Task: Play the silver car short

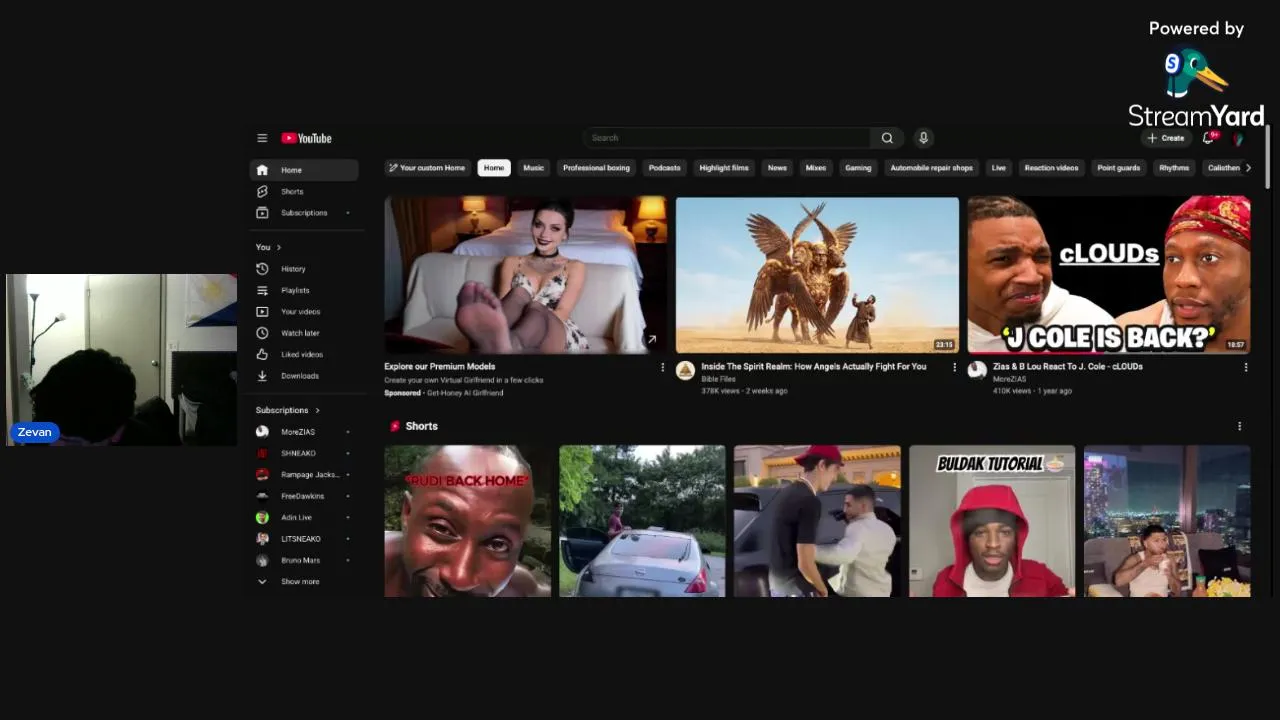Action: point(642,521)
